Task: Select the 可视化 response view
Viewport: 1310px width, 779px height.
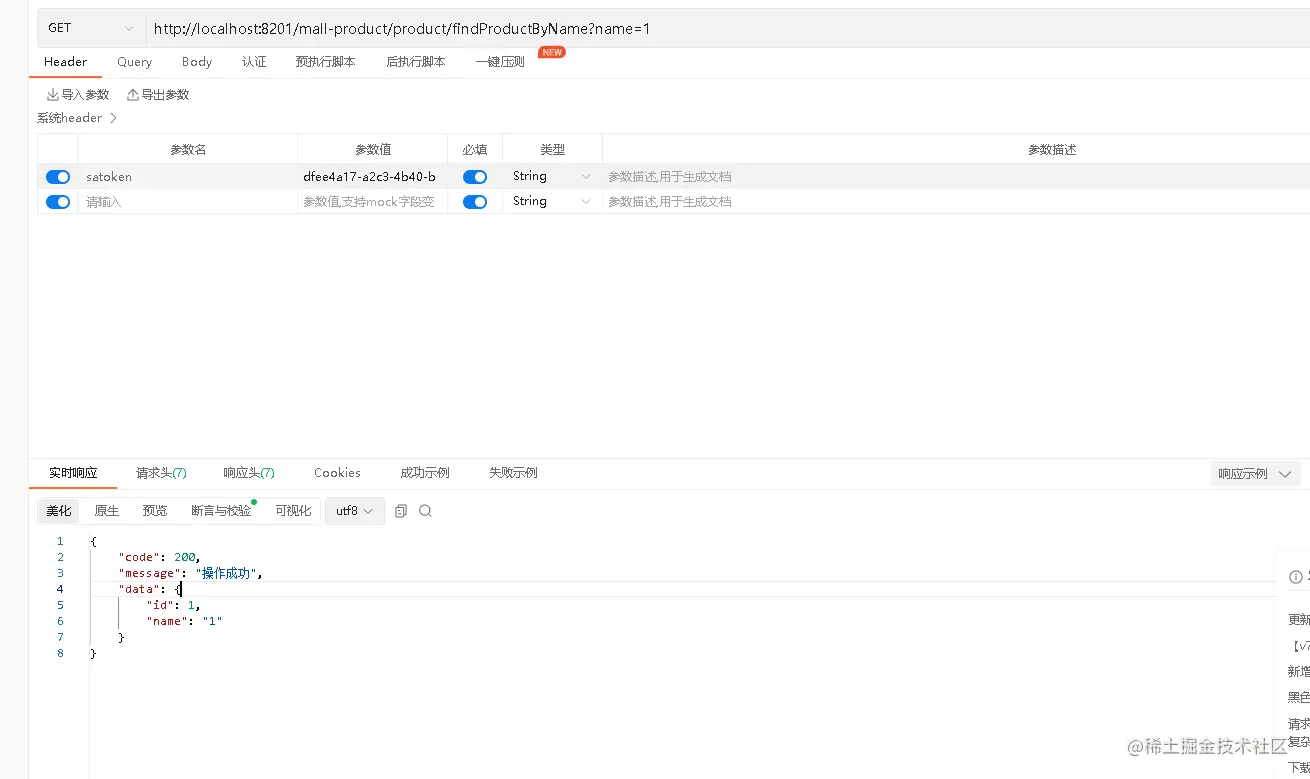Action: [x=293, y=511]
